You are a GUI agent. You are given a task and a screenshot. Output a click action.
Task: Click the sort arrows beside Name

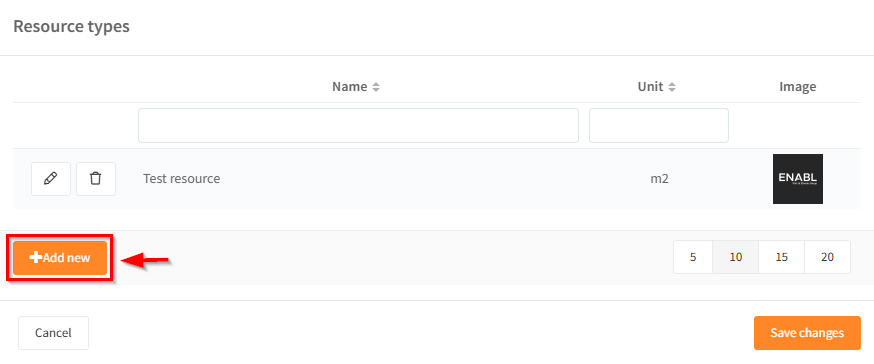(376, 87)
